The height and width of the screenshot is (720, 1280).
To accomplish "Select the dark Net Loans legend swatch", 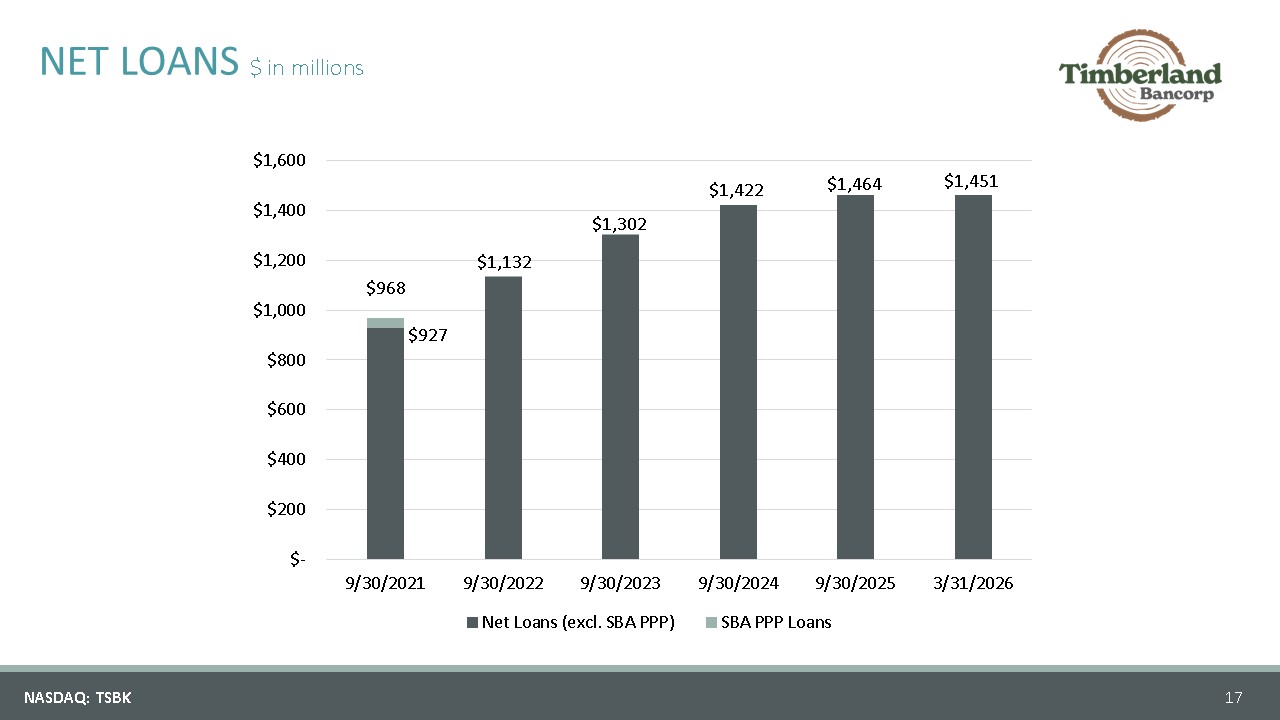I will (x=472, y=622).
